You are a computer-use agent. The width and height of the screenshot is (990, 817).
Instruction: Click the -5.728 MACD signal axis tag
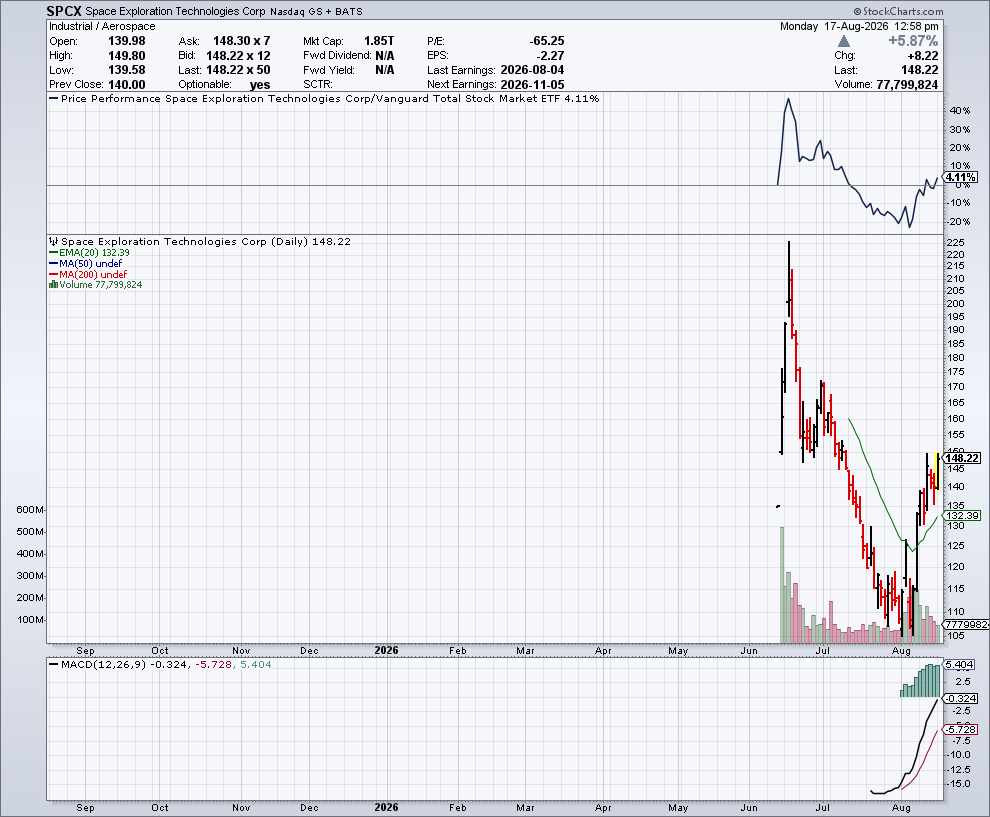(x=961, y=729)
